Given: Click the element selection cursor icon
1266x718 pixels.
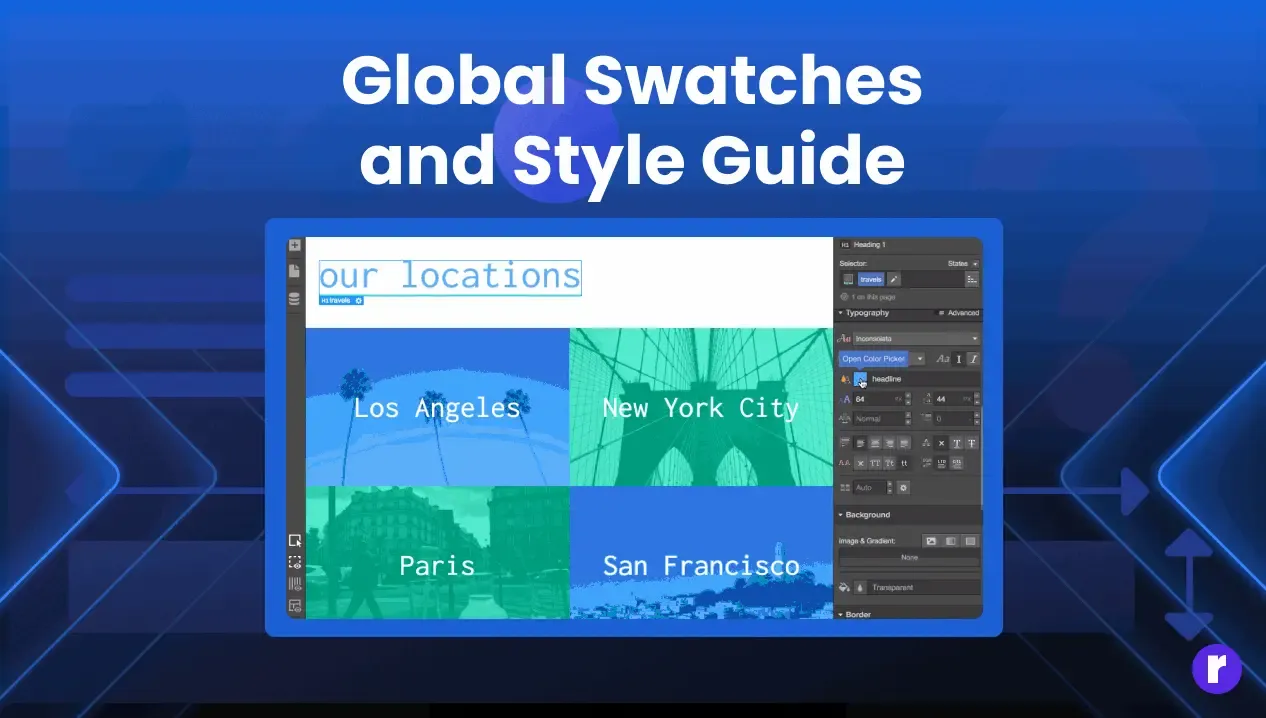Looking at the screenshot, I should pyautogui.click(x=295, y=540).
